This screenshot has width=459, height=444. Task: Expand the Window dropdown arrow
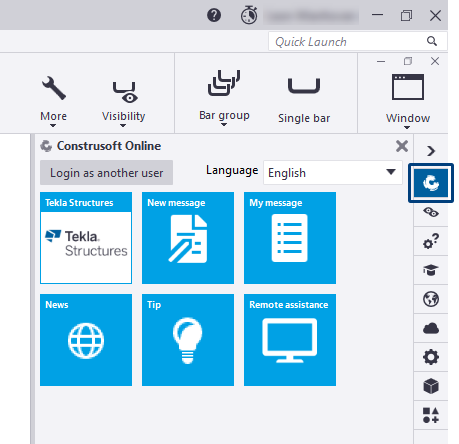[x=407, y=128]
